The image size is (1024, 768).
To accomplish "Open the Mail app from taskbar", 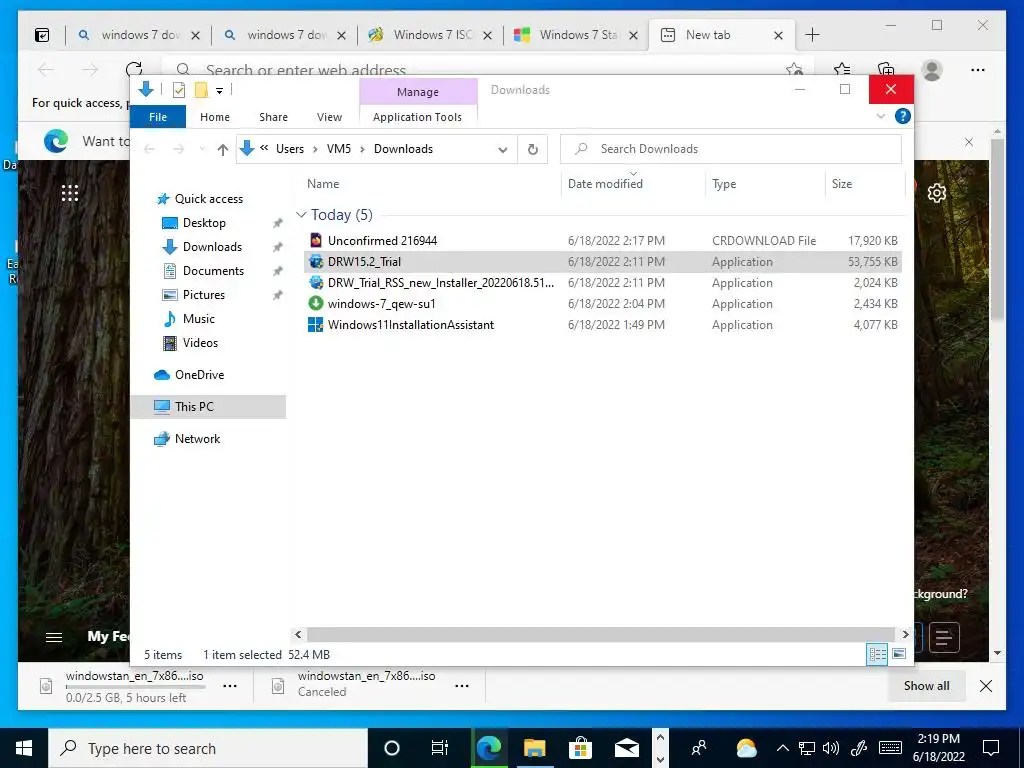I will tap(626, 748).
